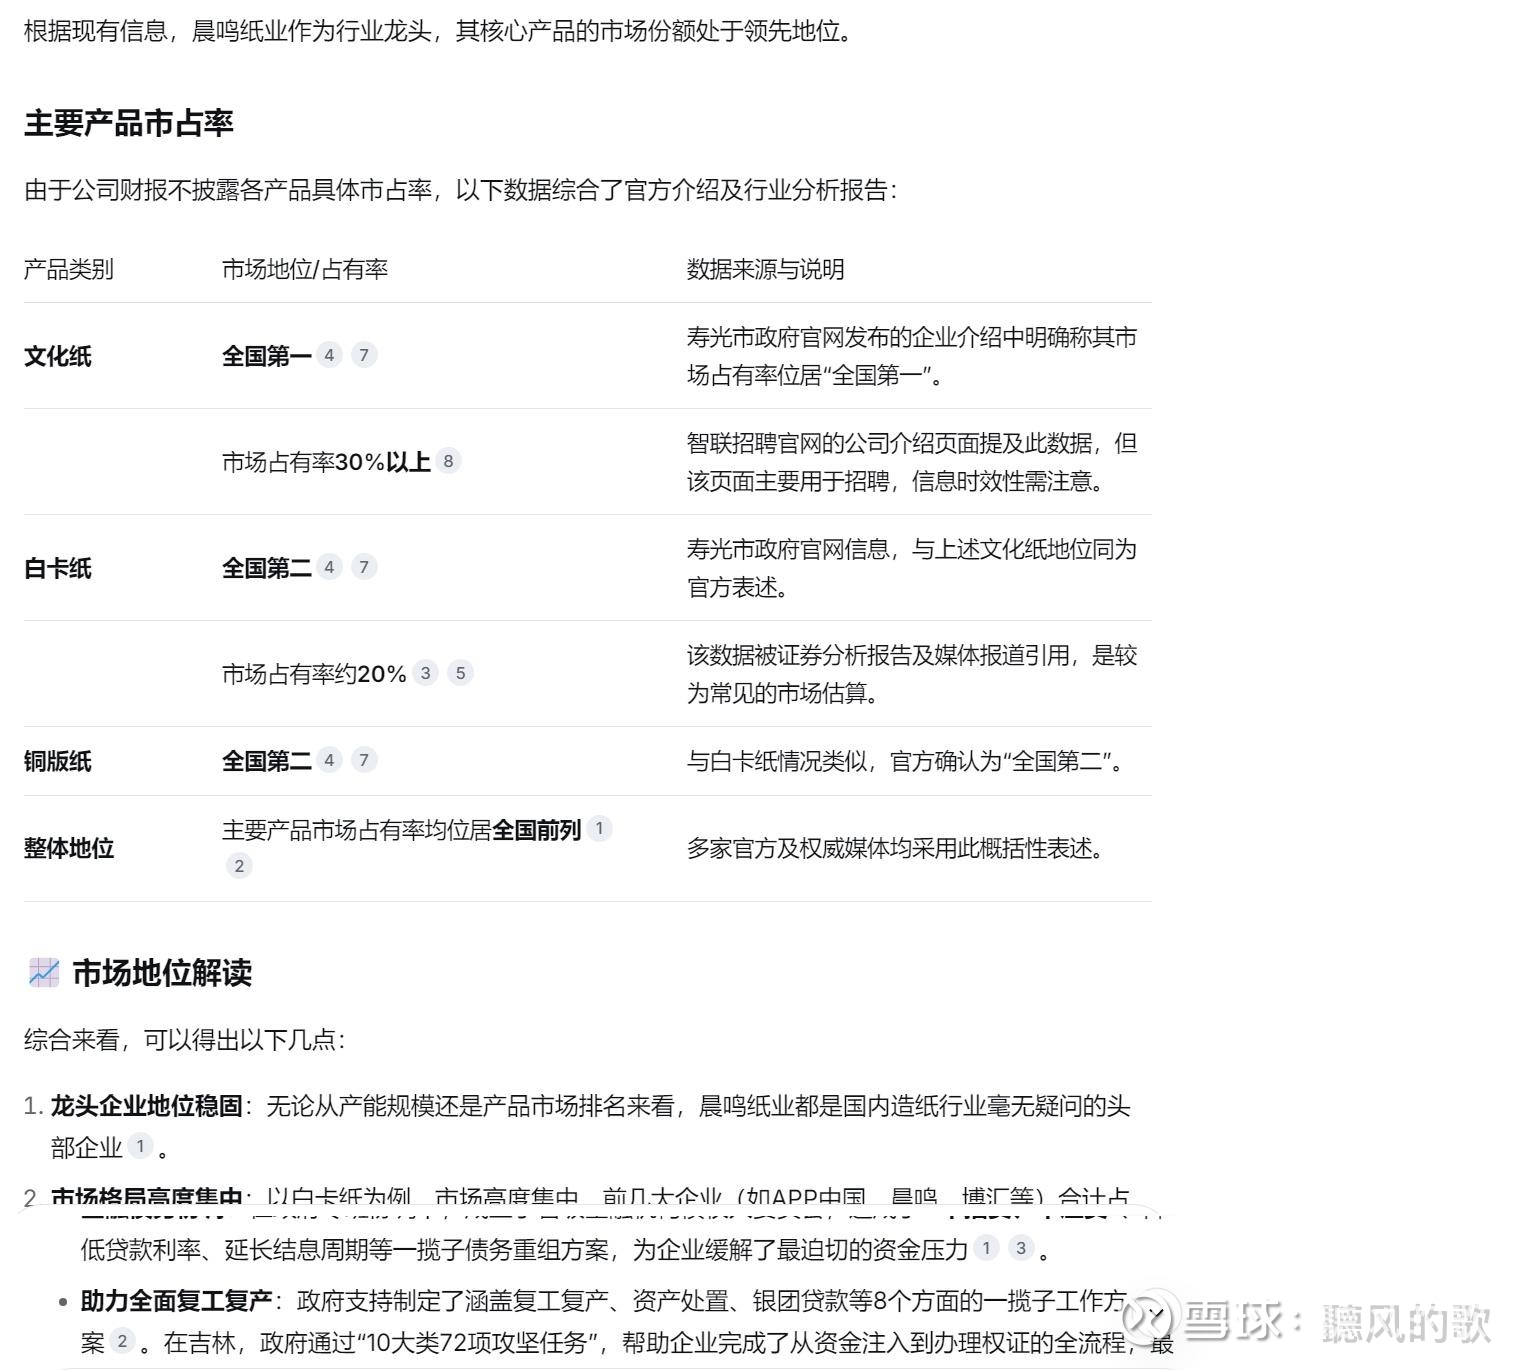Click the 该数据被证券分析报告 source note
The width and height of the screenshot is (1536, 1370).
coord(912,674)
